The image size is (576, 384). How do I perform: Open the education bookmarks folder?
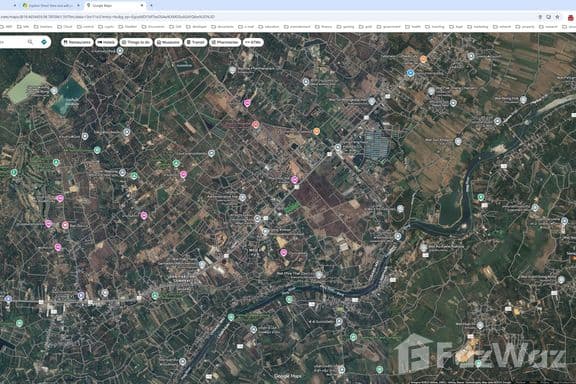(x=269, y=27)
